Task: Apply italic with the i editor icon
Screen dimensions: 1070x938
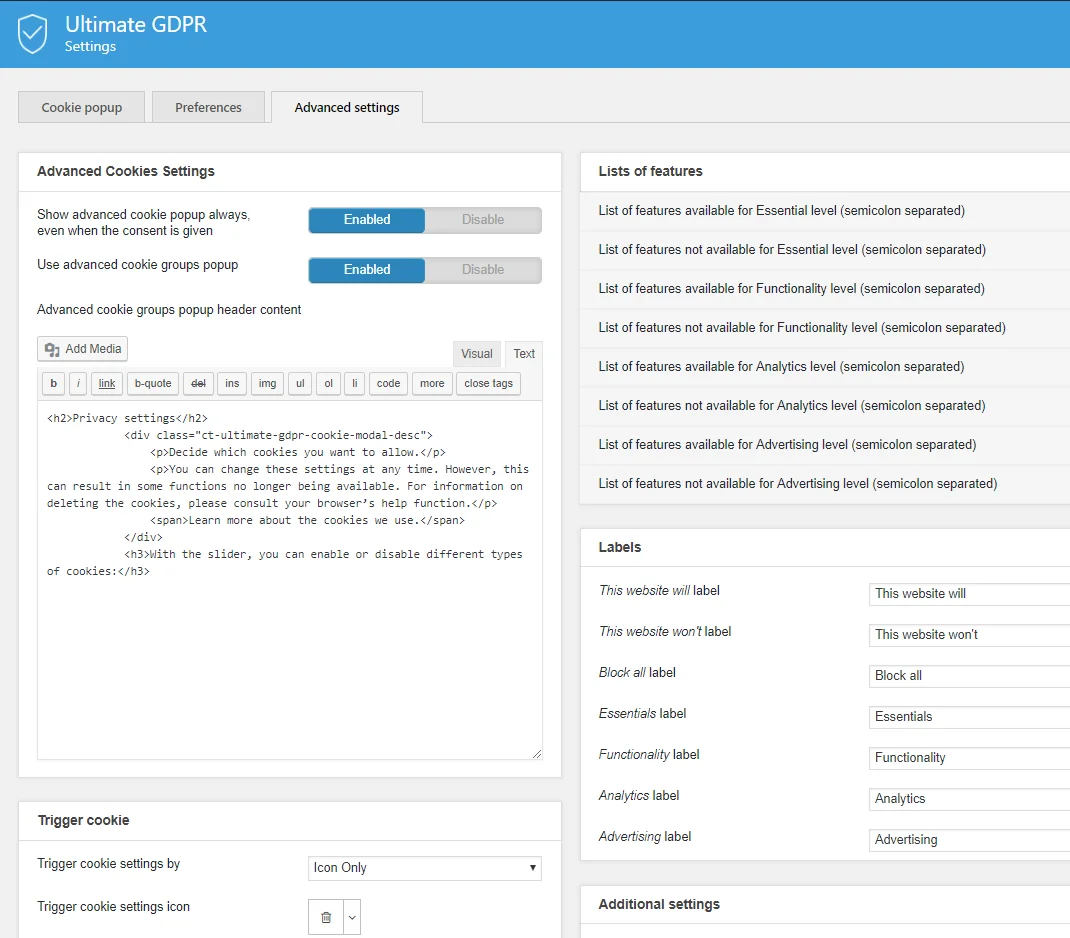Action: tap(77, 383)
